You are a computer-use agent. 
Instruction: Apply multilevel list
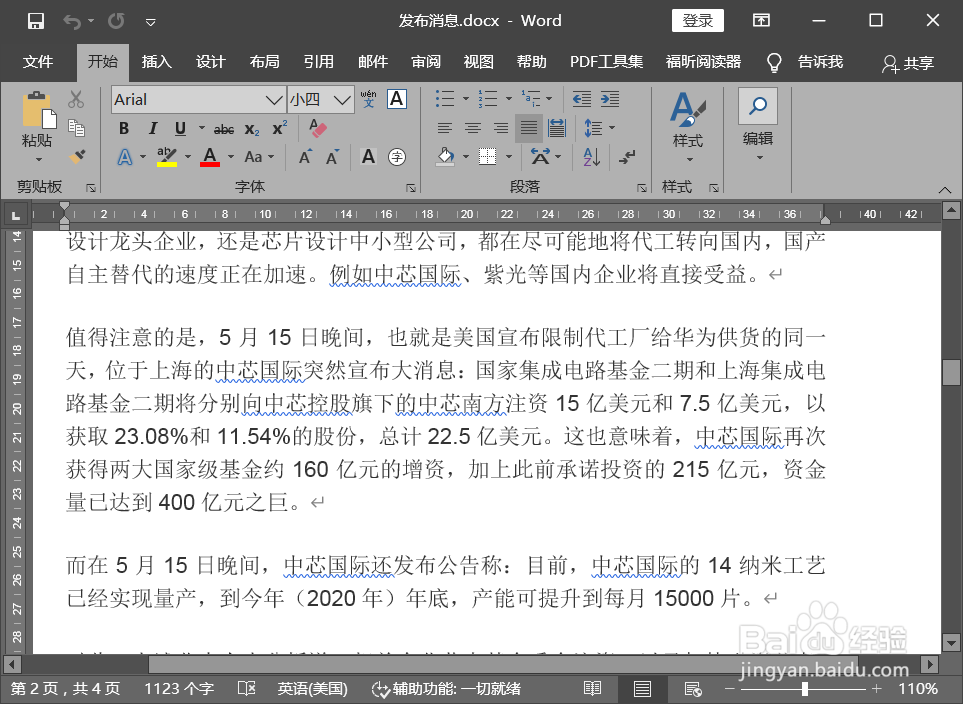(x=531, y=99)
